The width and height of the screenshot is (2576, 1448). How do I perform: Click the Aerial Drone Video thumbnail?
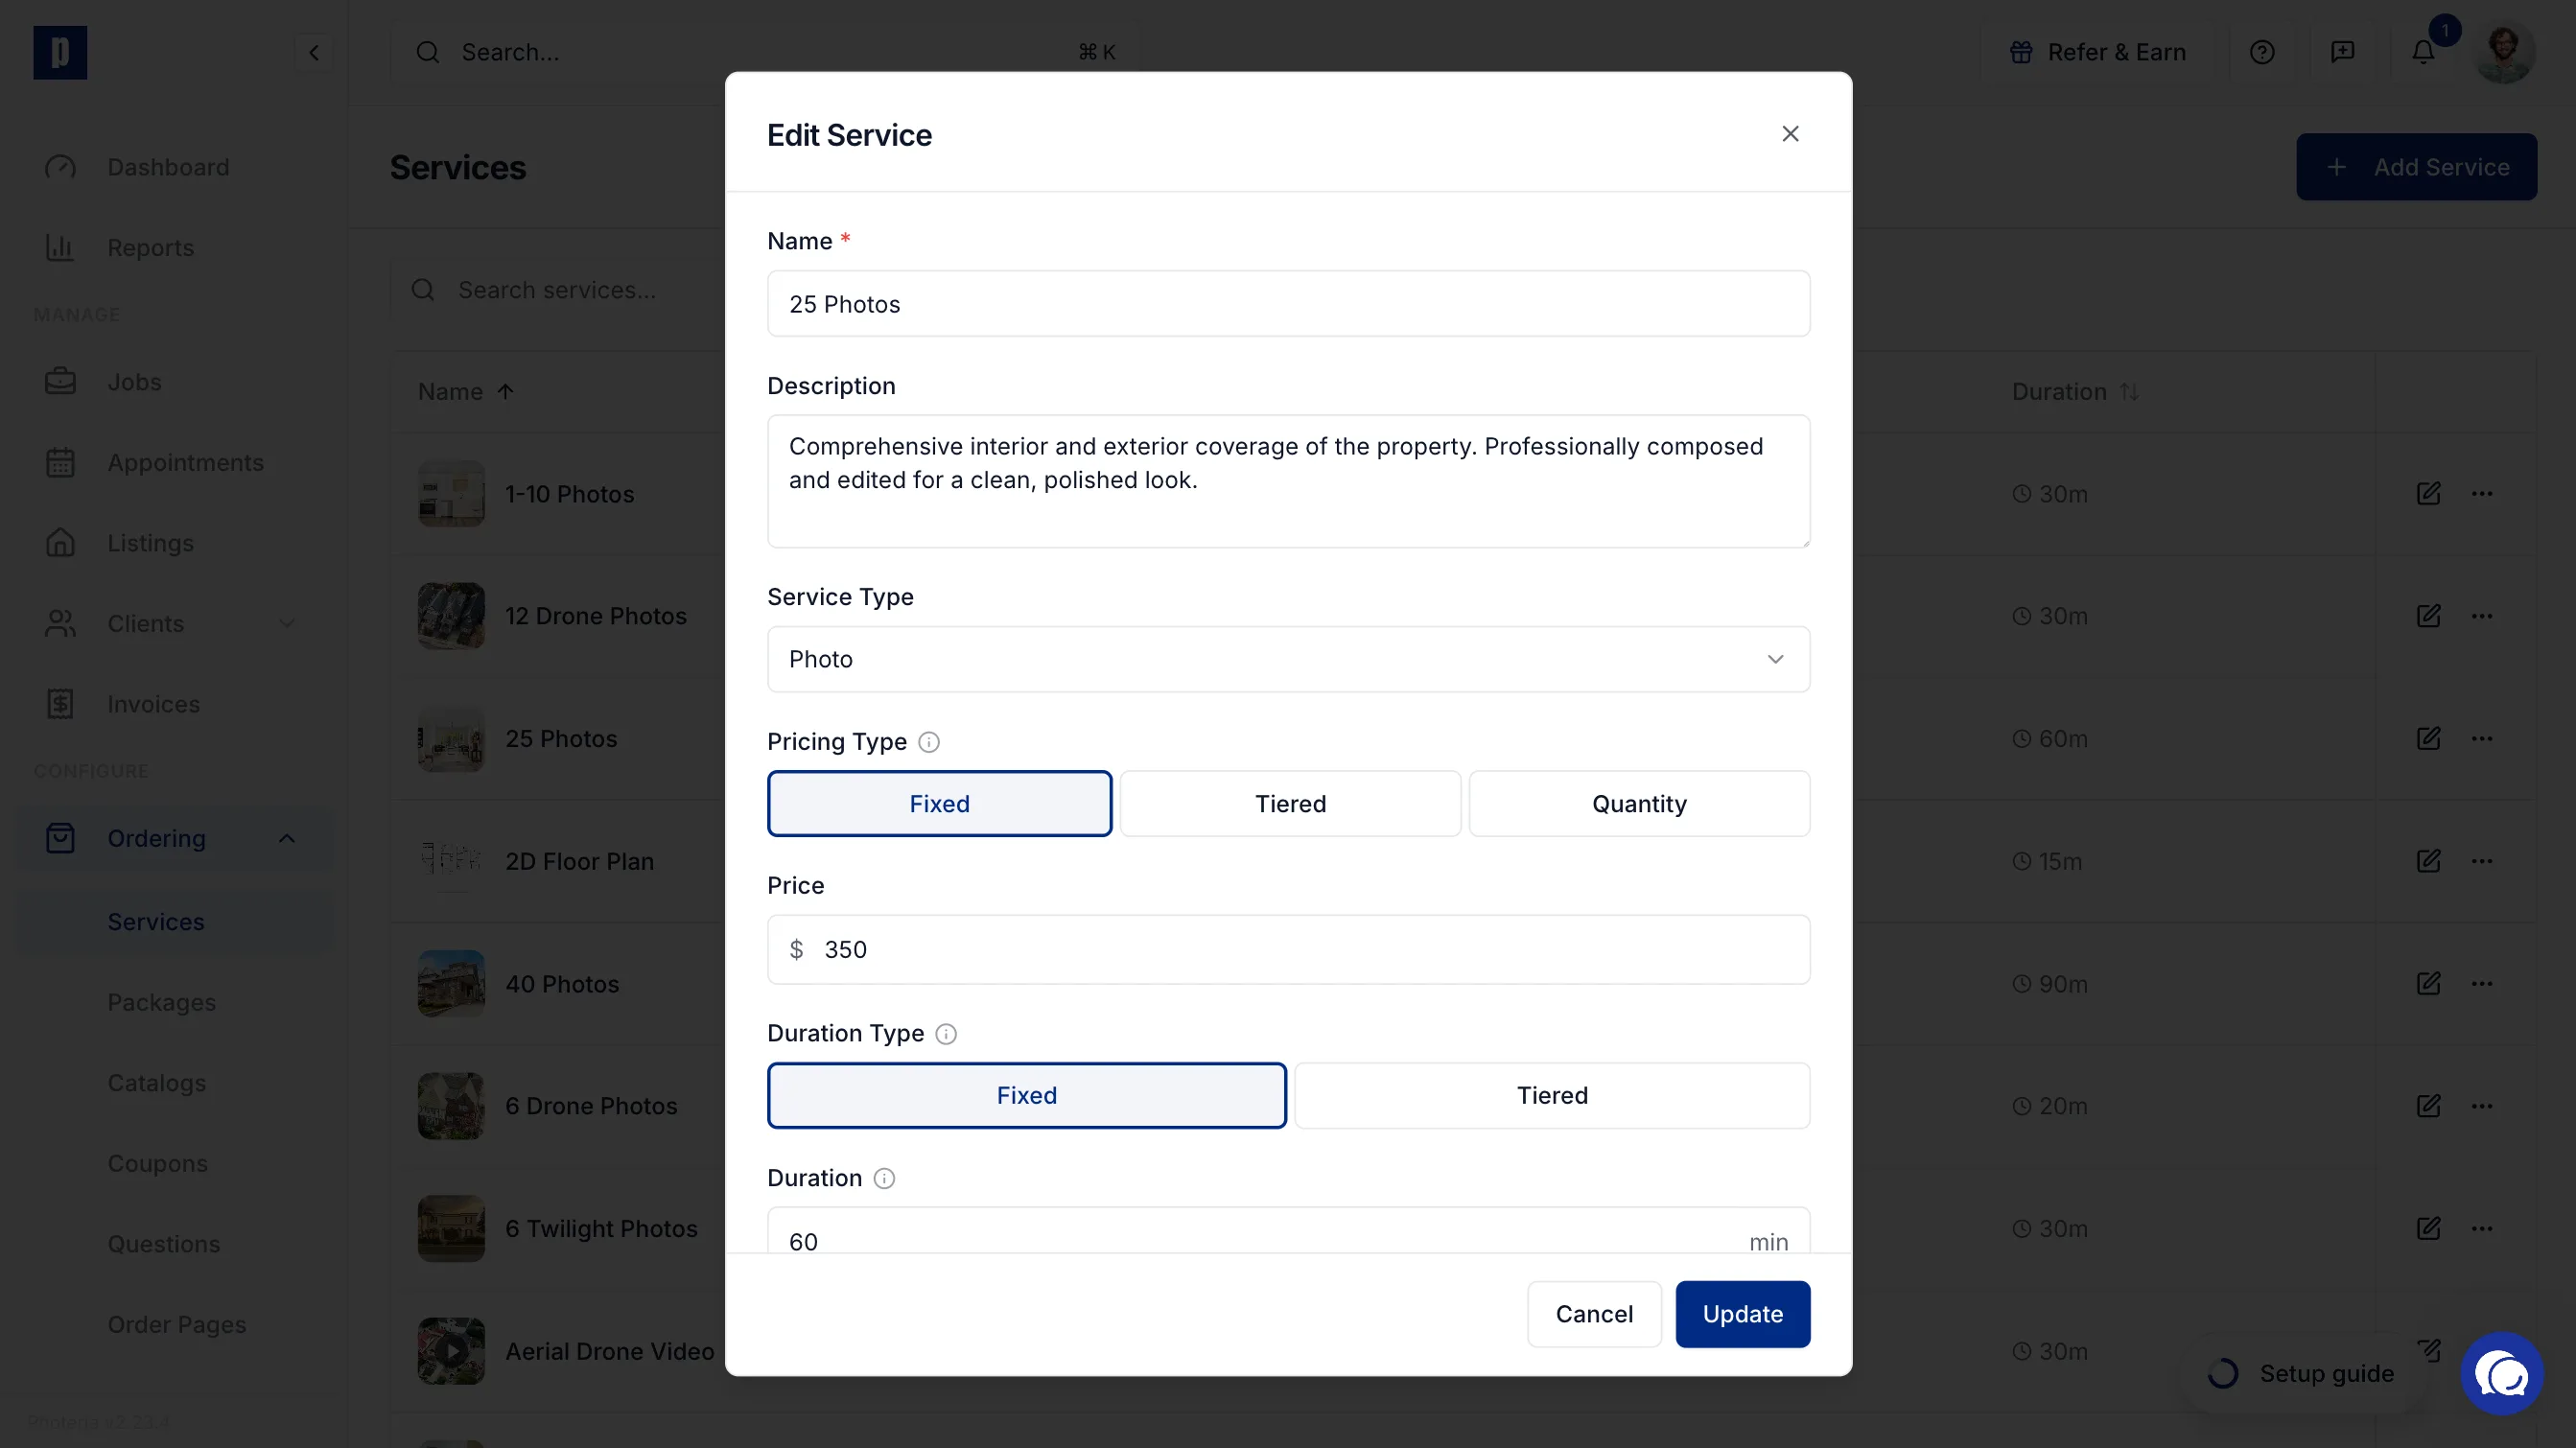point(451,1352)
